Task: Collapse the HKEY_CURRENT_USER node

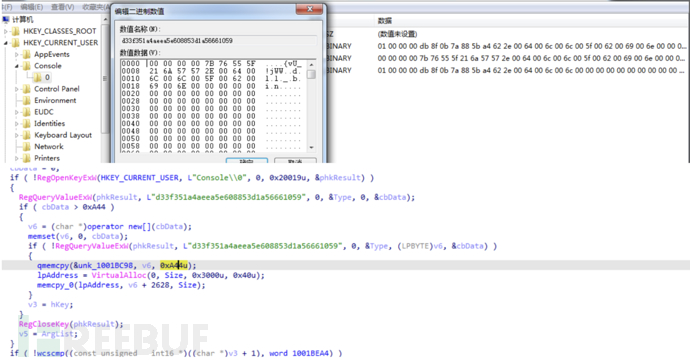Action: point(6,43)
